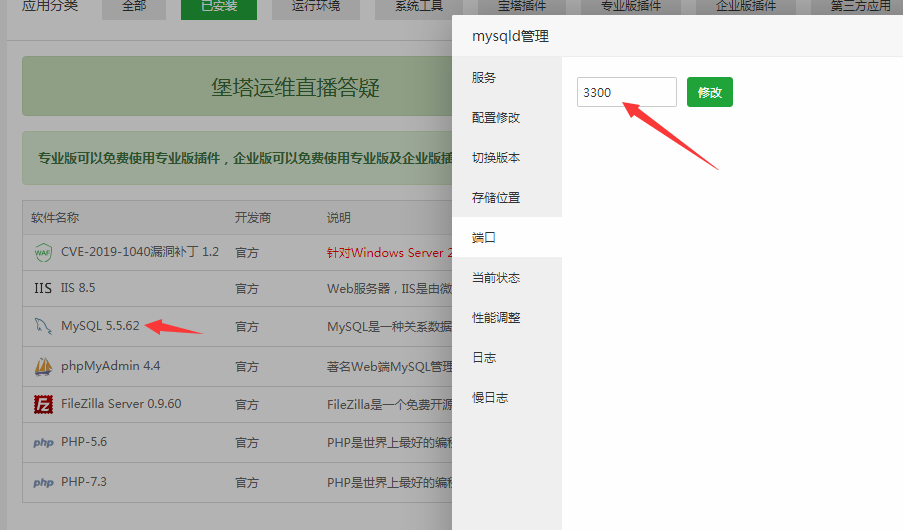Select the 专业版插件 category tab
Screen dimensions: 903x530
631,7
